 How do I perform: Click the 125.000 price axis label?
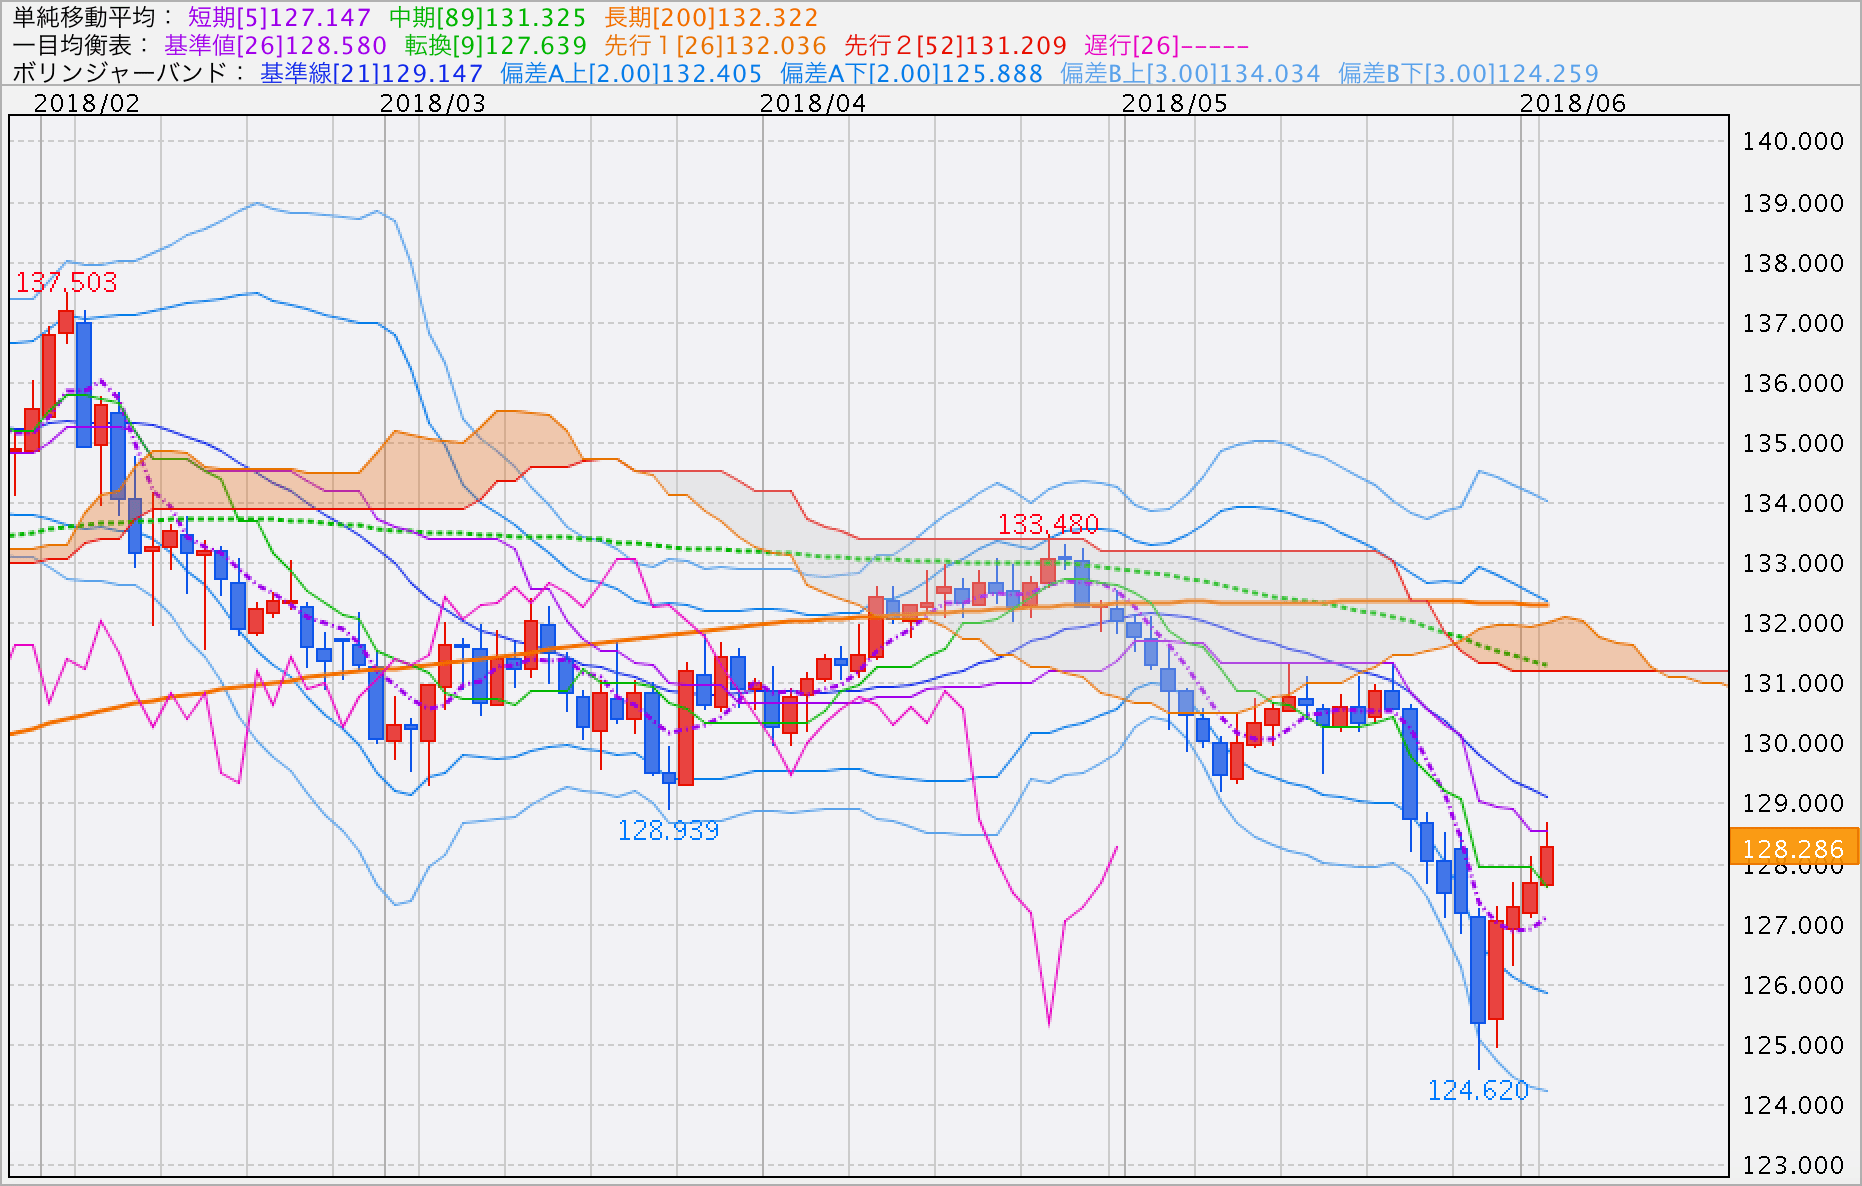(x=1793, y=1045)
